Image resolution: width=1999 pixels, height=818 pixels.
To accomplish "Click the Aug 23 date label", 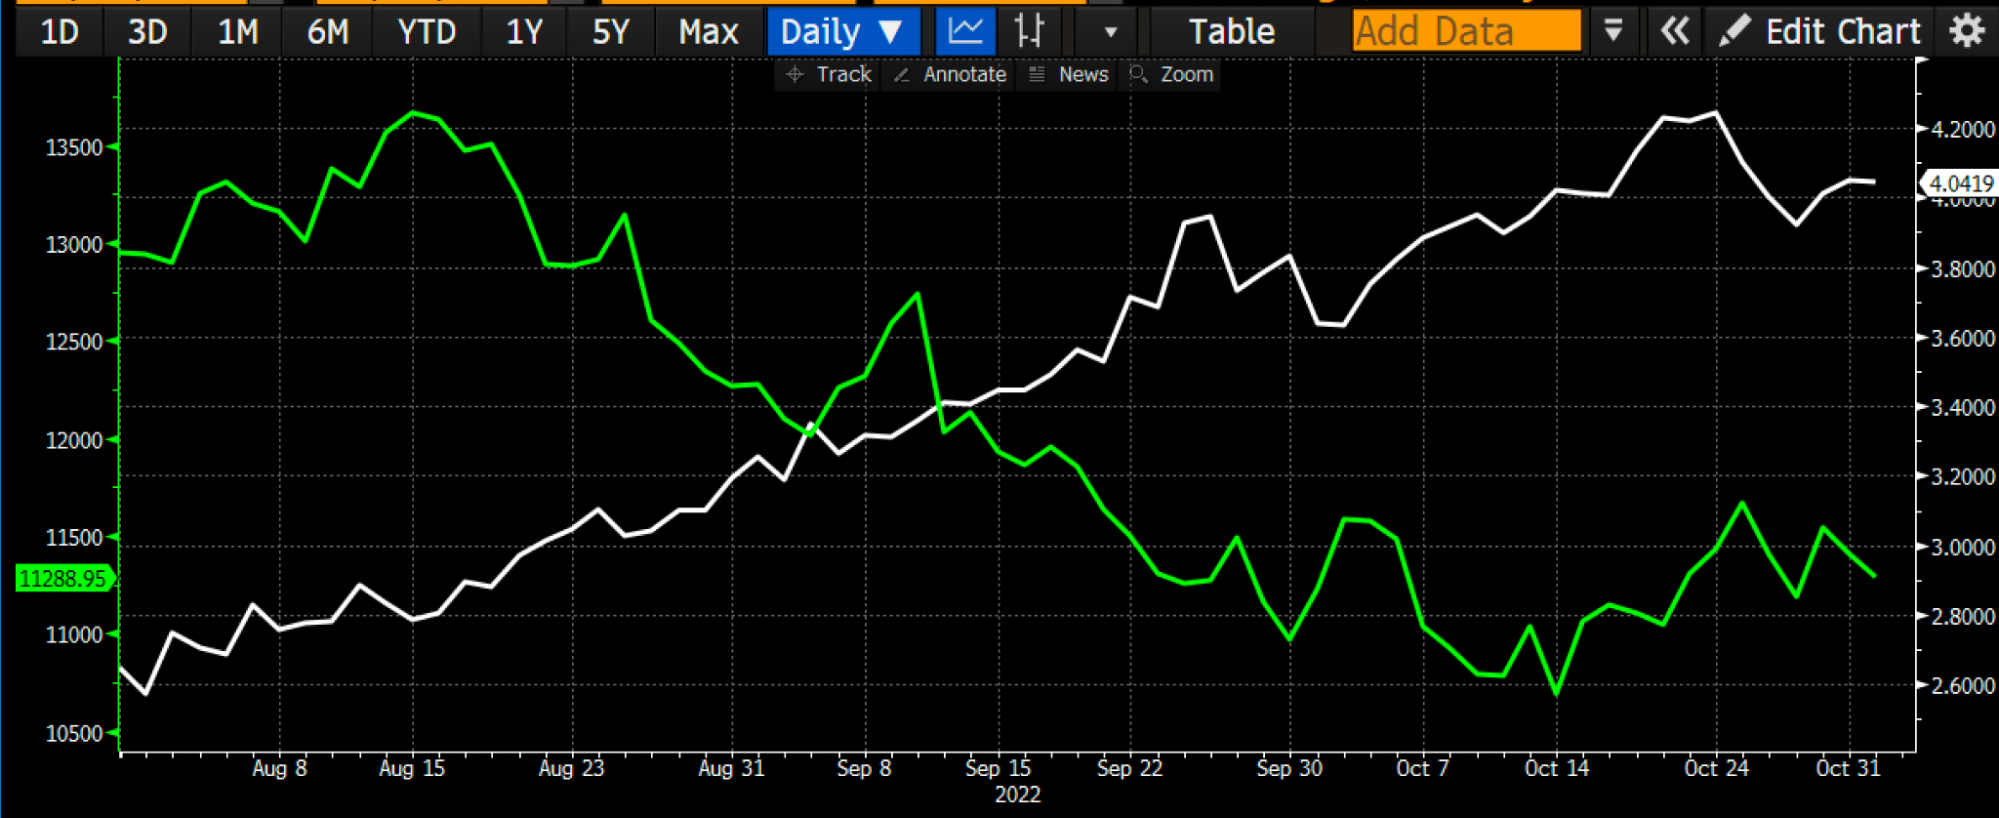I will pyautogui.click(x=571, y=768).
